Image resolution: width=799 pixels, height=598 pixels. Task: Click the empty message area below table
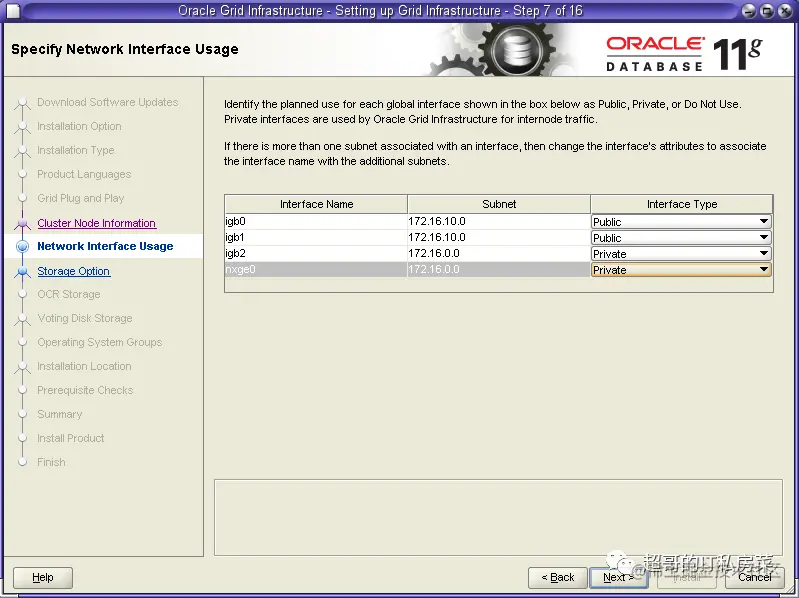[498, 517]
